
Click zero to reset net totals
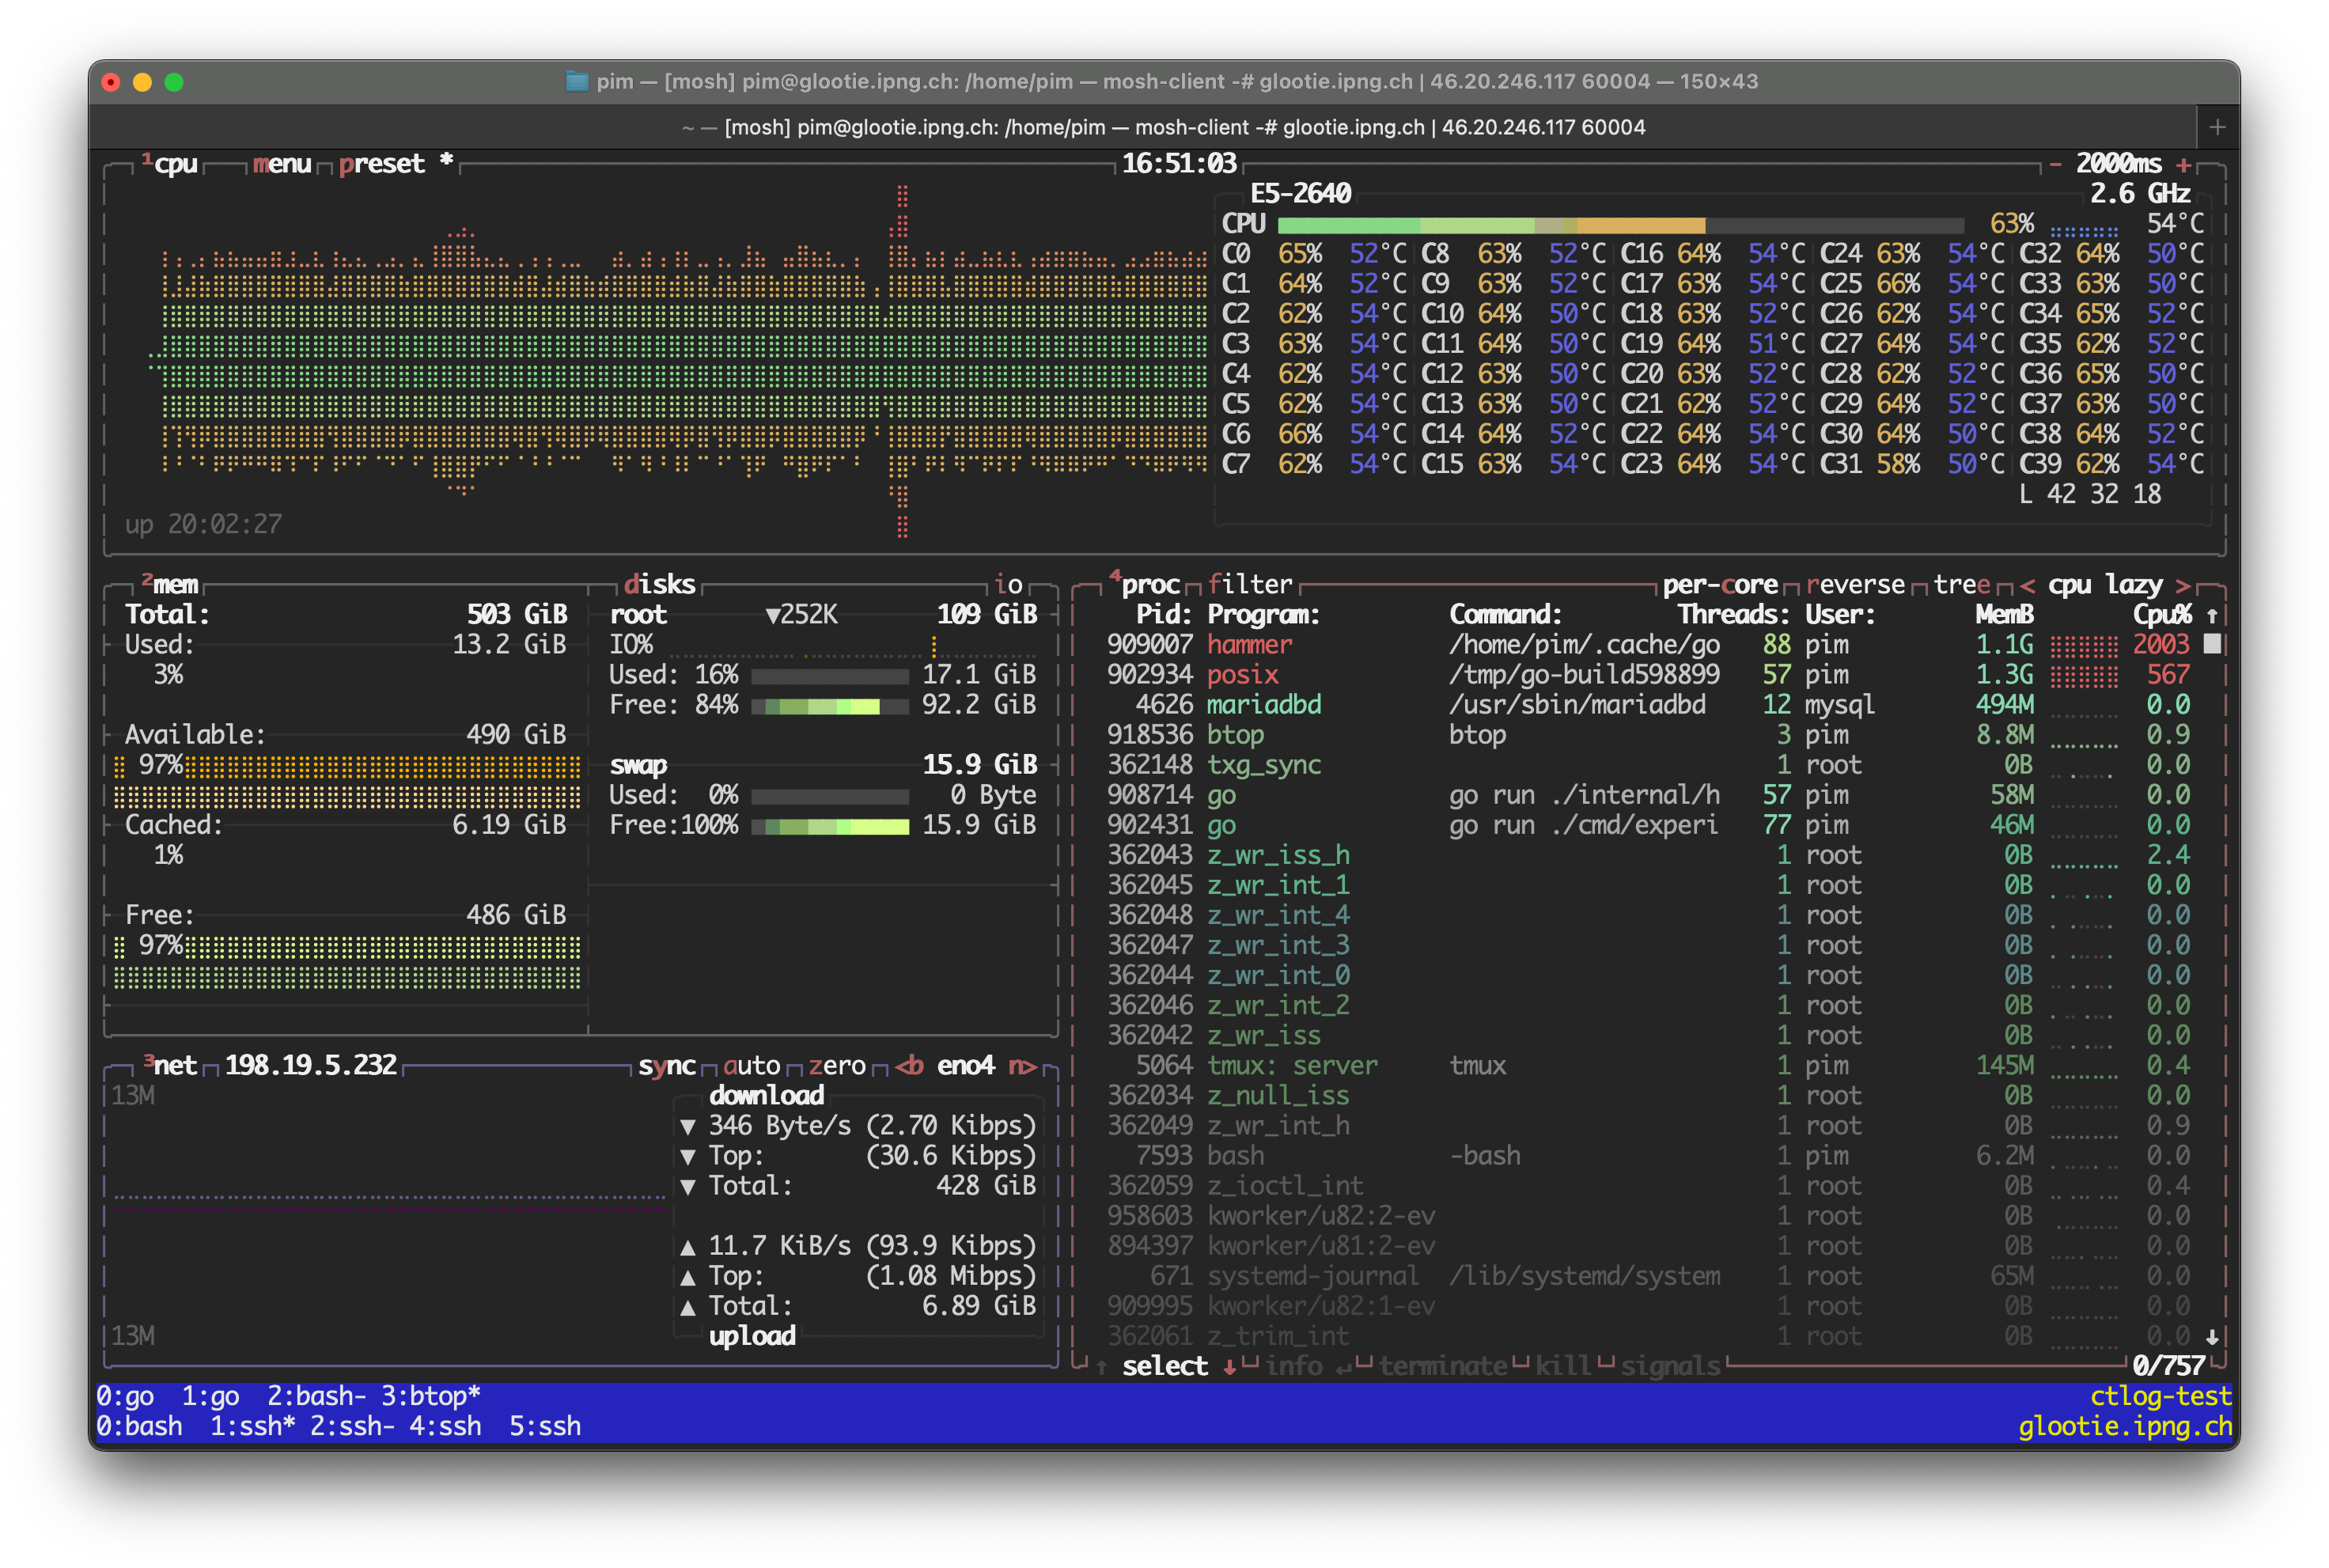[x=837, y=1066]
